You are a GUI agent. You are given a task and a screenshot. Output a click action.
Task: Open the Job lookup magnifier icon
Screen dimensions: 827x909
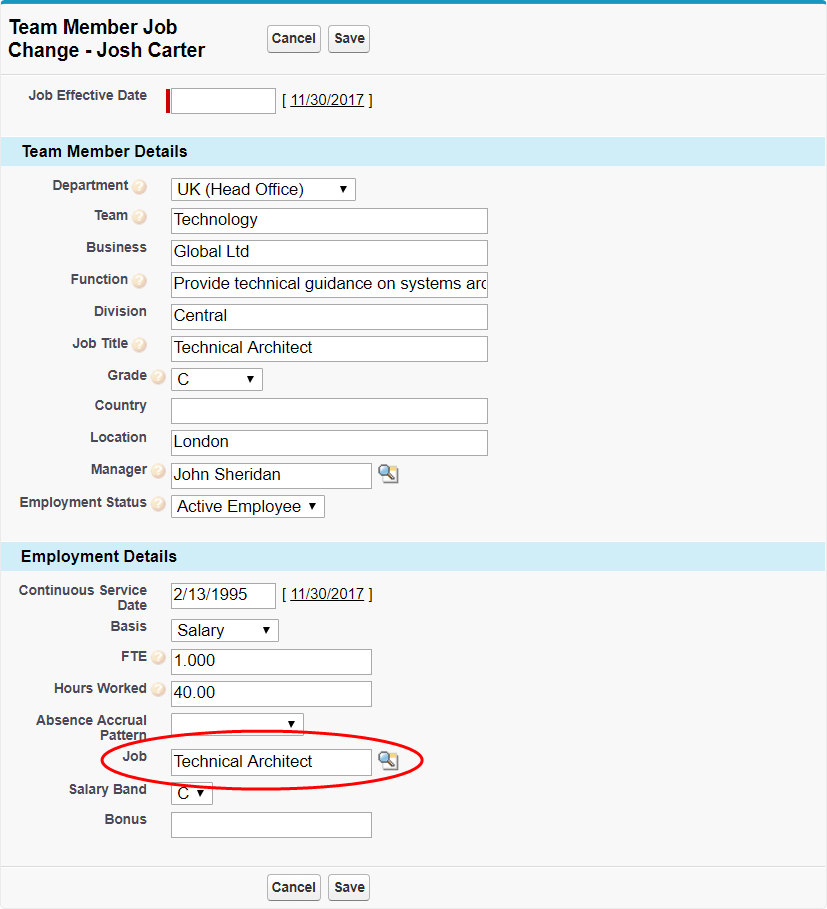point(388,761)
